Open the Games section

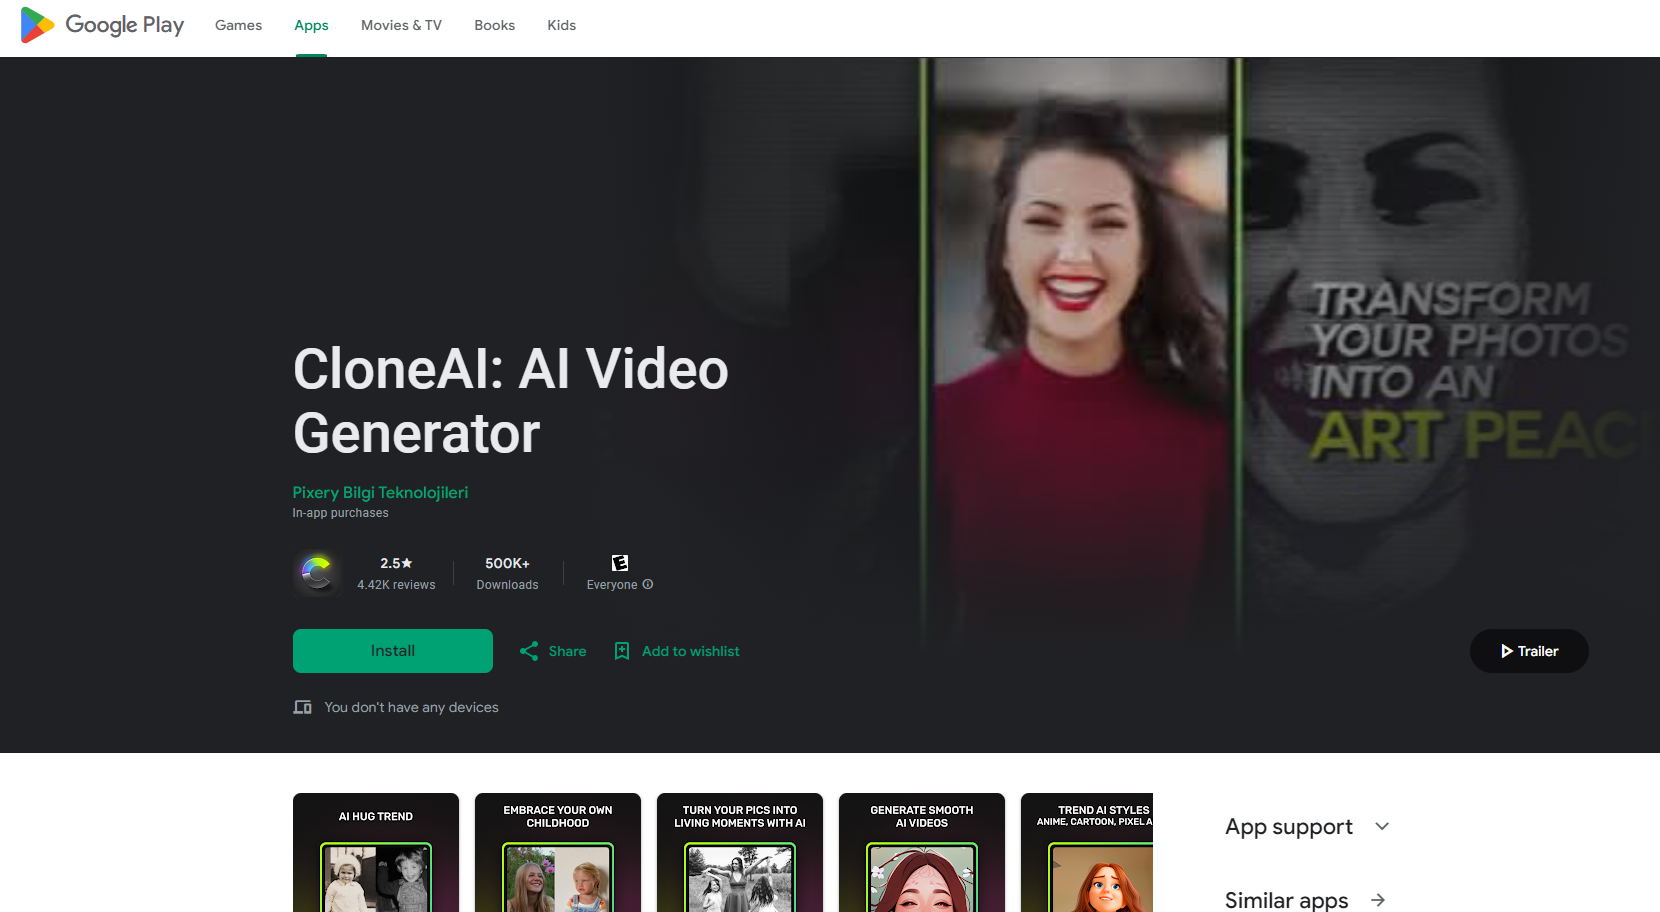pyautogui.click(x=238, y=25)
